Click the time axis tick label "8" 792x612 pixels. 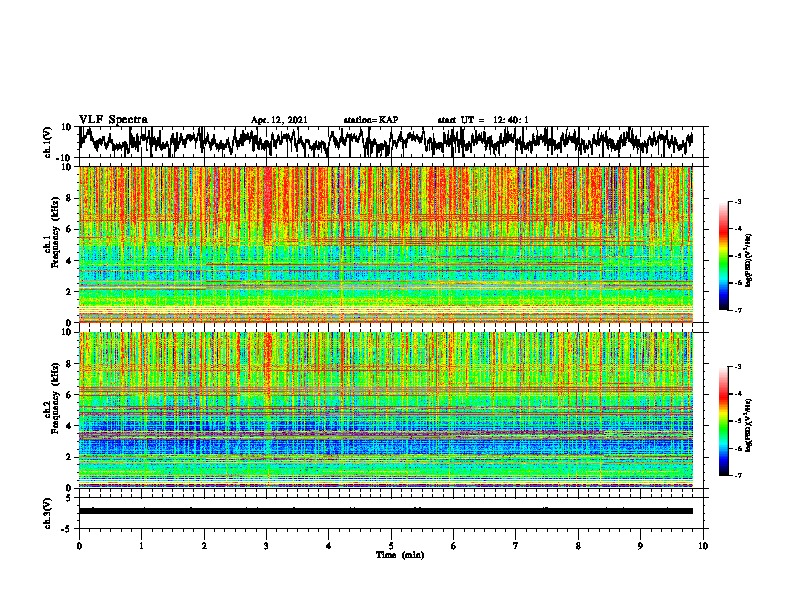click(x=578, y=546)
